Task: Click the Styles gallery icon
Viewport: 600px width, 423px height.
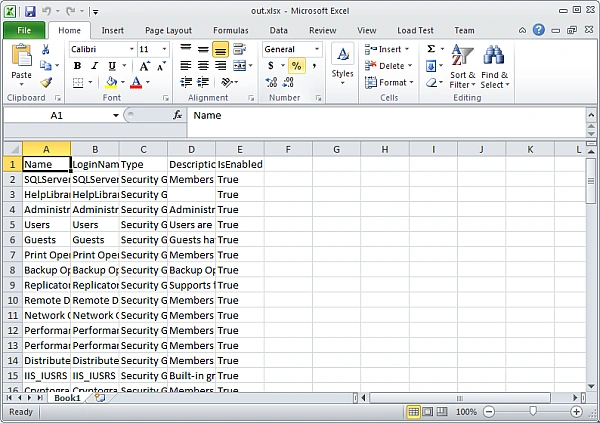Action: click(x=342, y=54)
